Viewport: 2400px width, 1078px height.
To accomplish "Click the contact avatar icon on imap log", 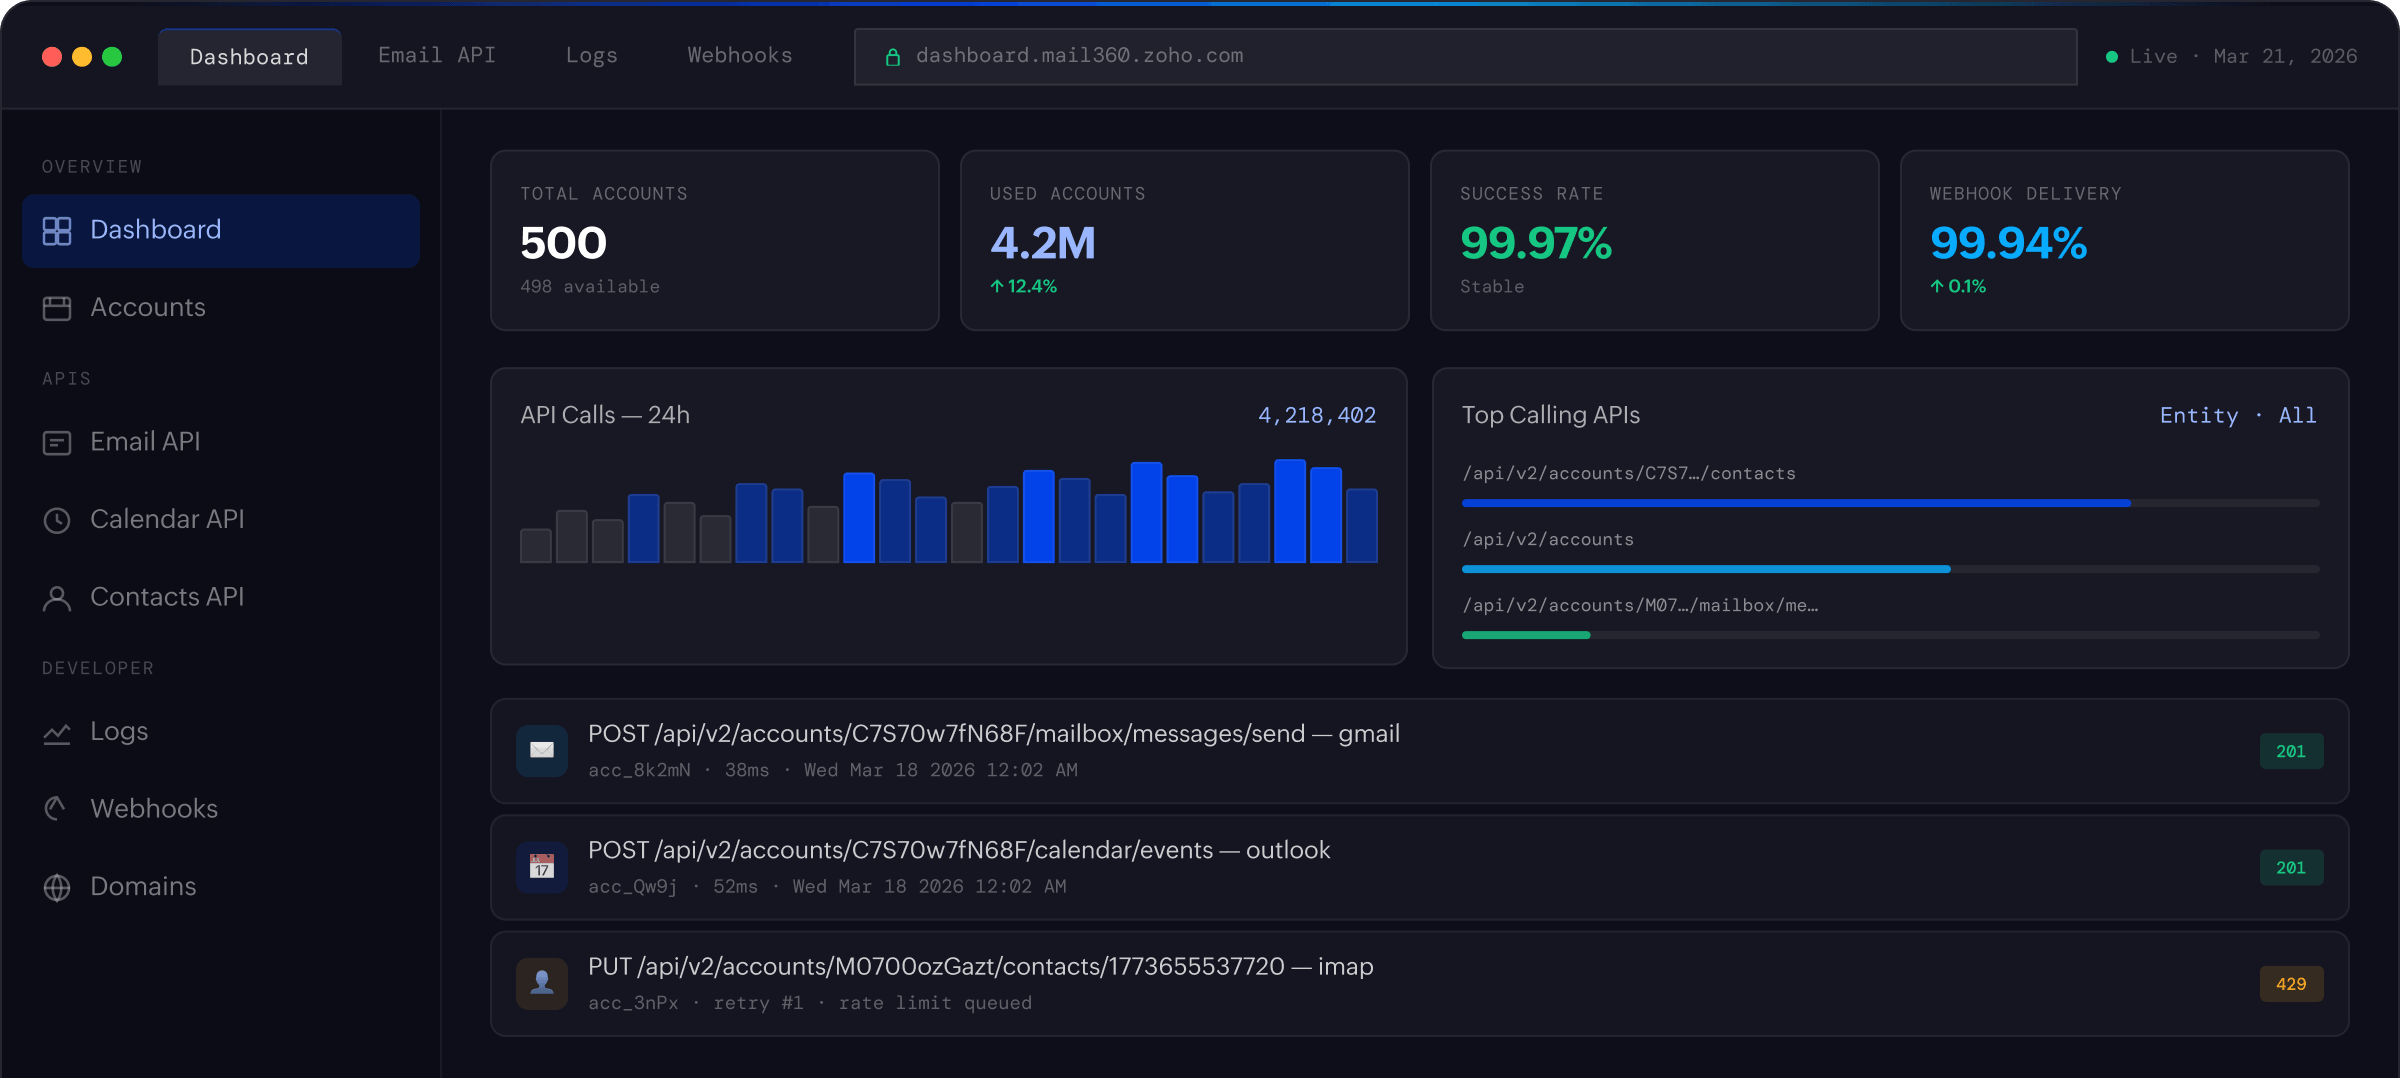I will pos(542,983).
